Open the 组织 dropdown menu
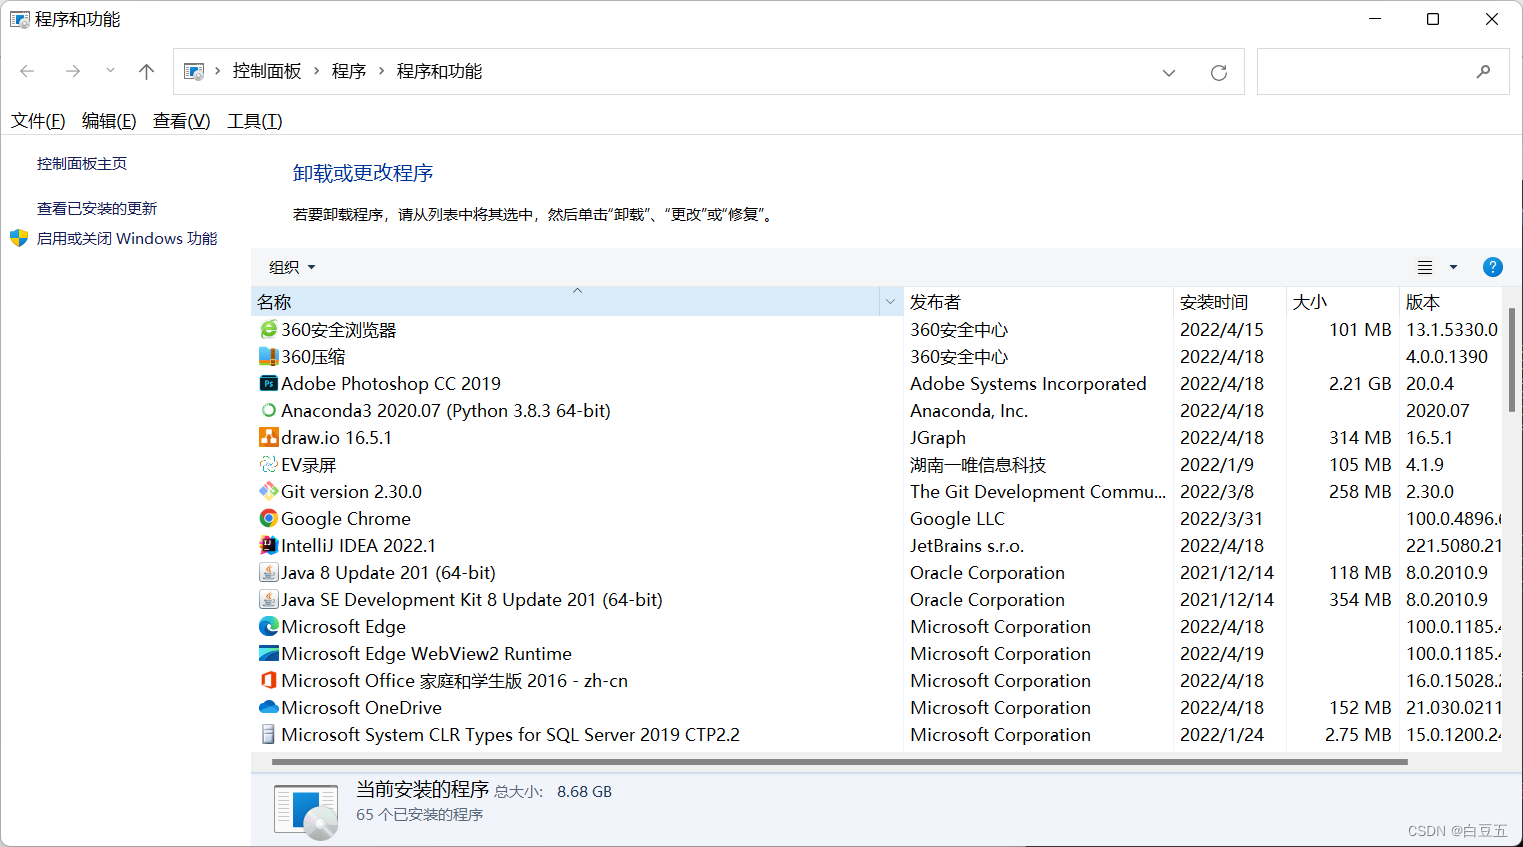This screenshot has width=1523, height=847. click(x=292, y=267)
